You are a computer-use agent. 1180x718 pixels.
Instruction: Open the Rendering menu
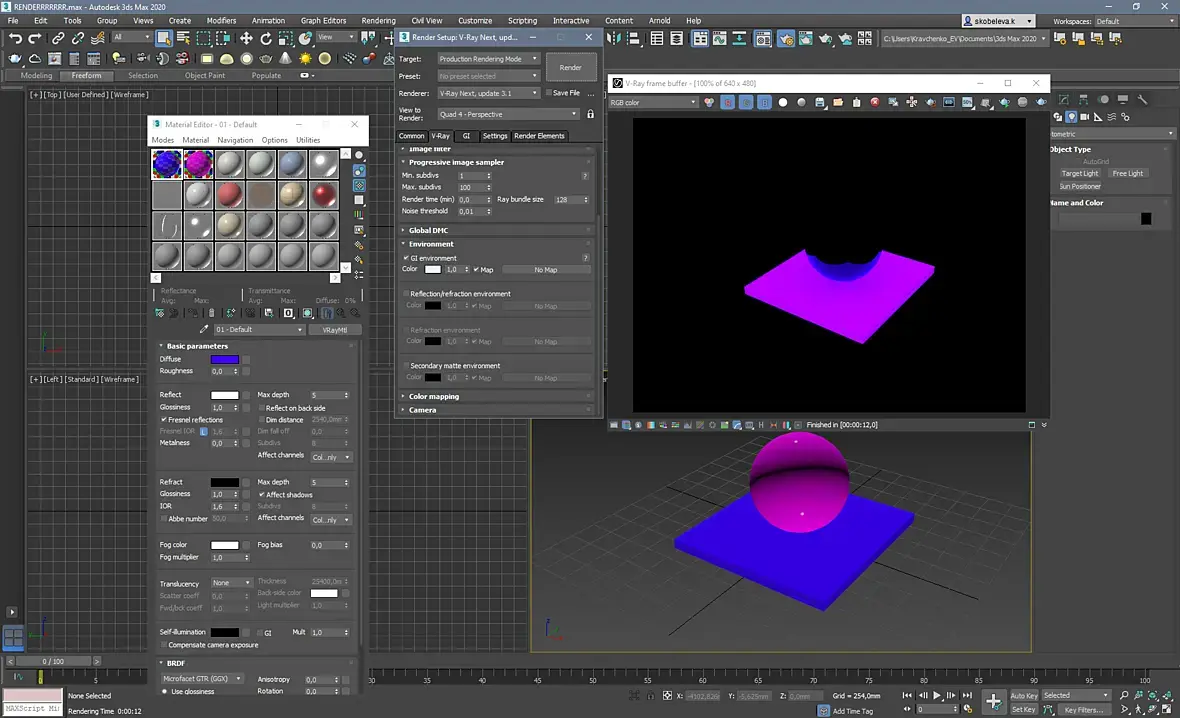pos(378,20)
